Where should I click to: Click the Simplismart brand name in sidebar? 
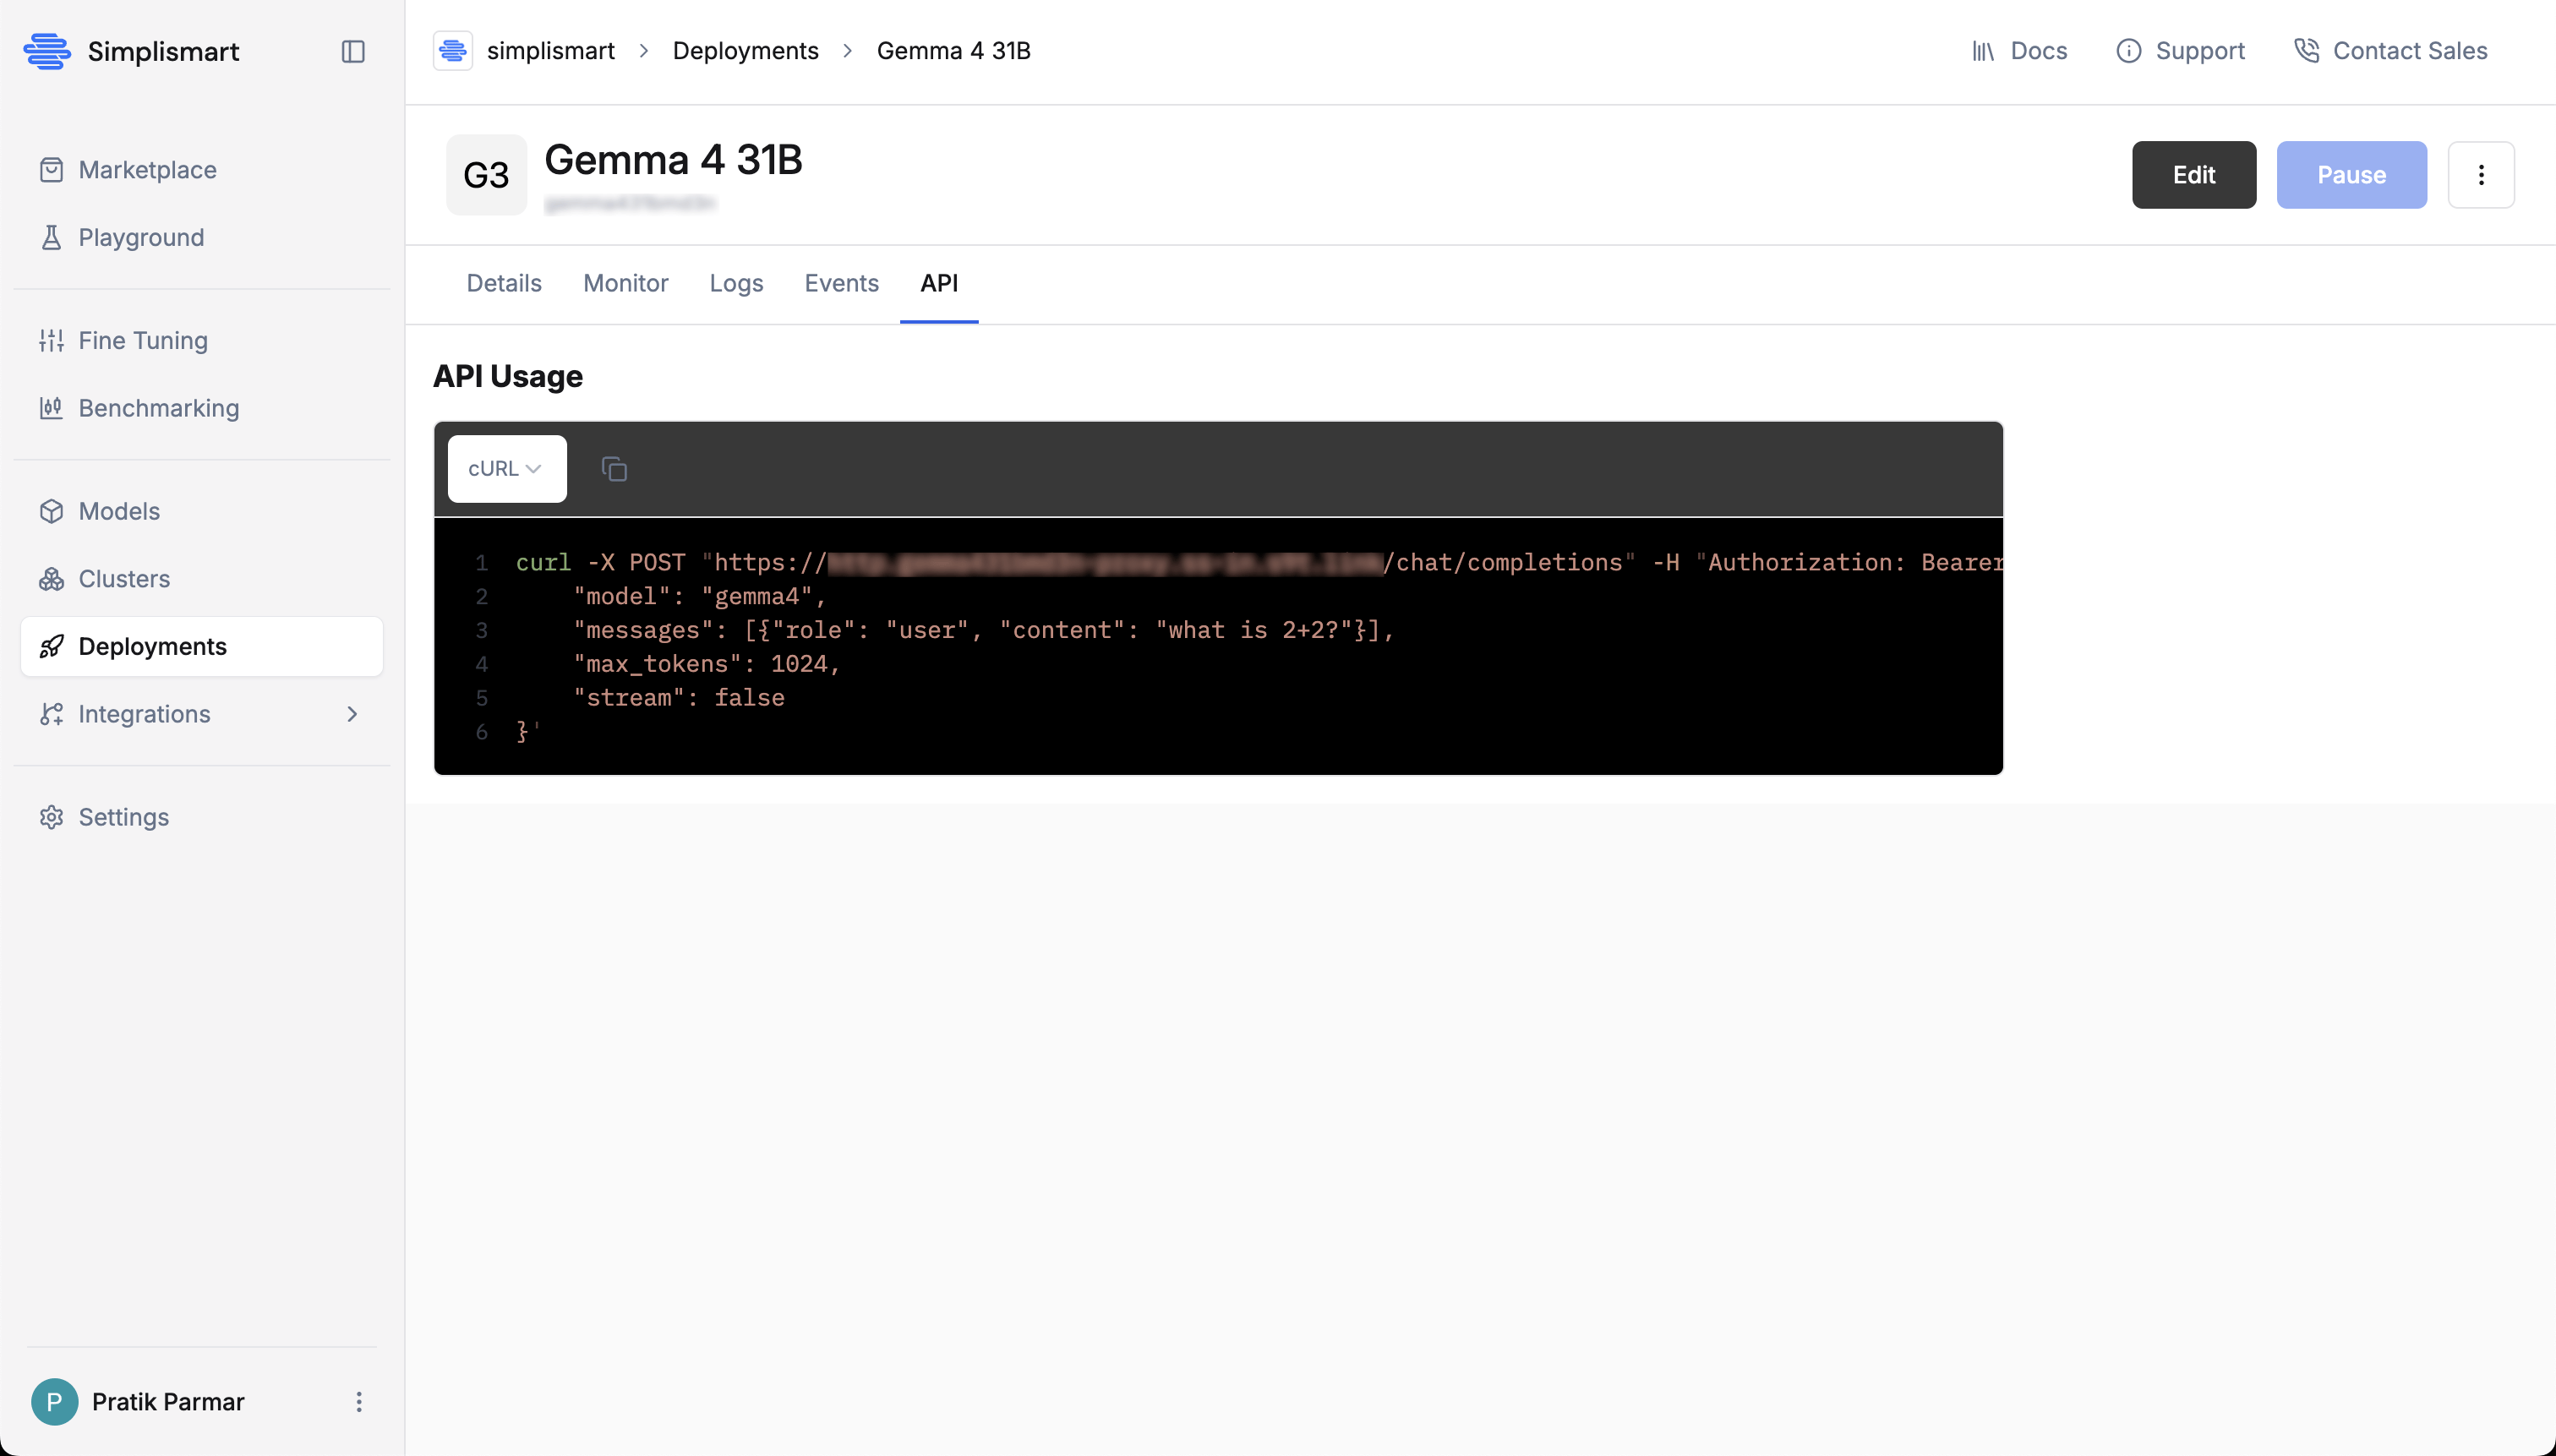coord(163,51)
